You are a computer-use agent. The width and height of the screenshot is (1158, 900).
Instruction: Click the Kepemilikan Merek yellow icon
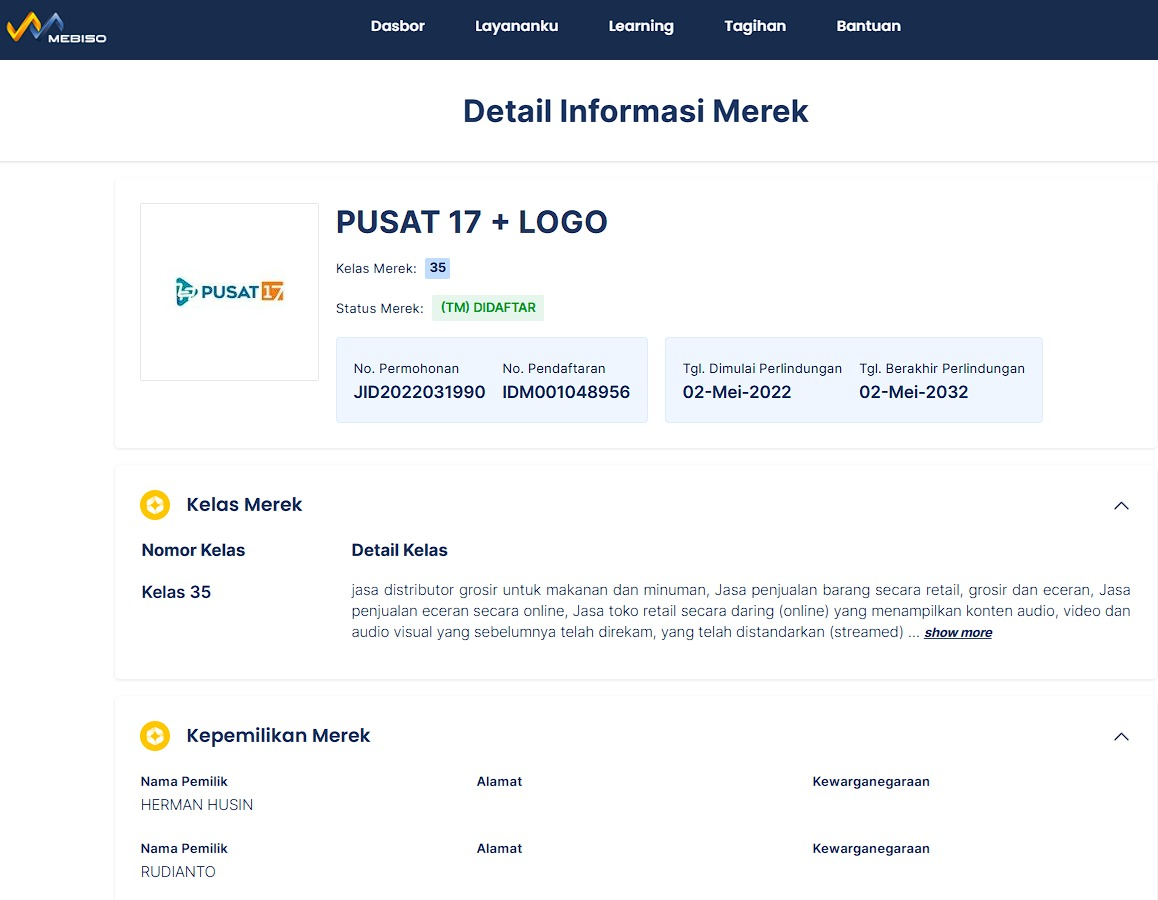point(155,736)
